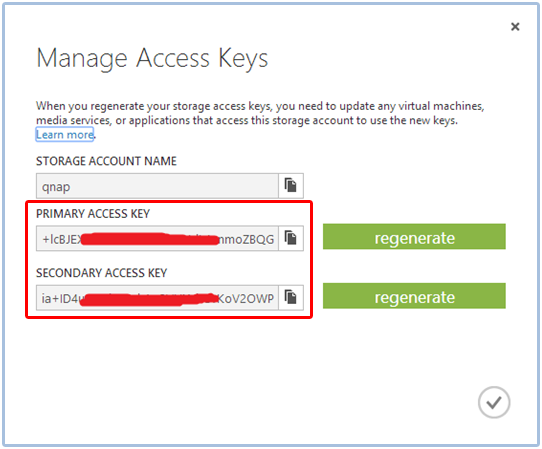542x449 pixels.
Task: Click the regenerate keys description paragraph
Action: click(260, 113)
